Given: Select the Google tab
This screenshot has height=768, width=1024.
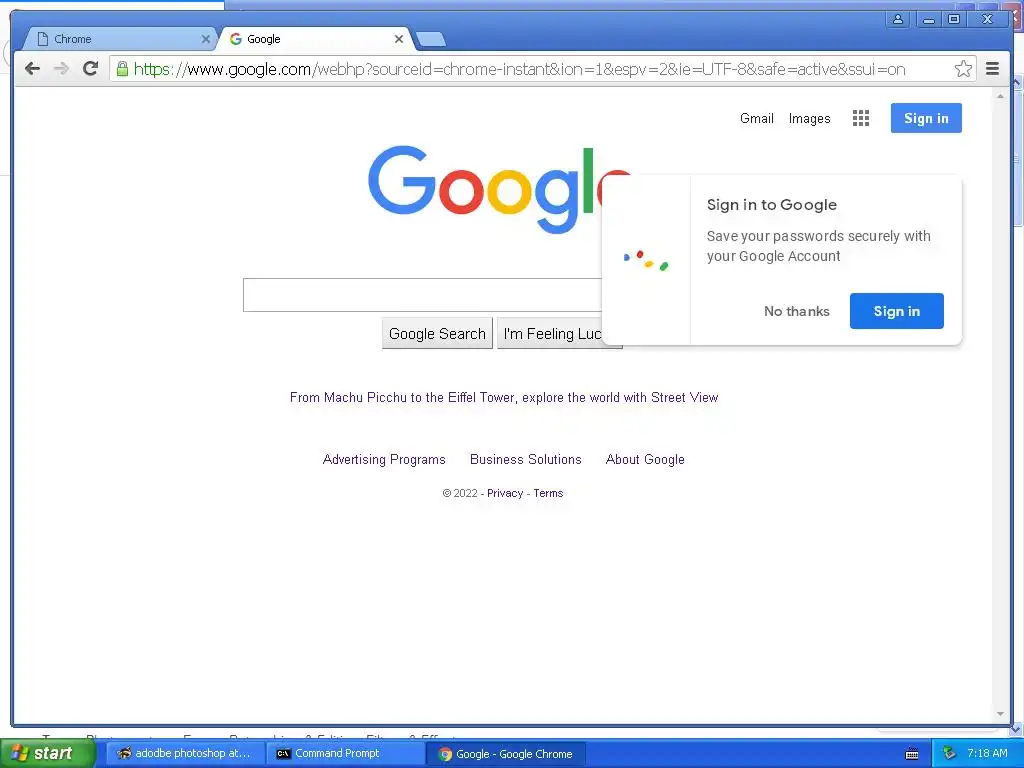Looking at the screenshot, I should pyautogui.click(x=315, y=39).
